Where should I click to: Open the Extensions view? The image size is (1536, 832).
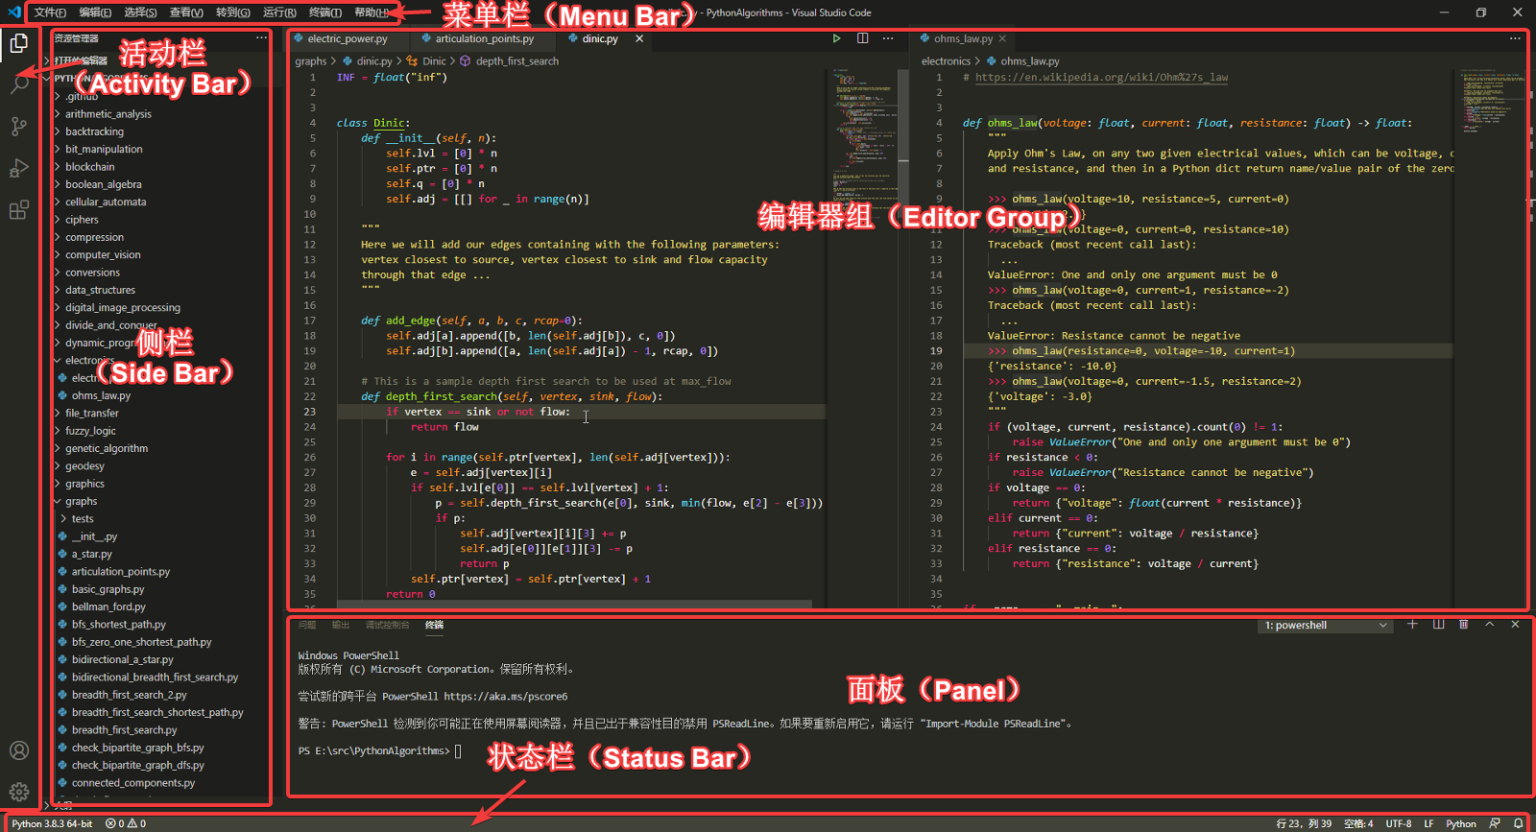coord(20,209)
